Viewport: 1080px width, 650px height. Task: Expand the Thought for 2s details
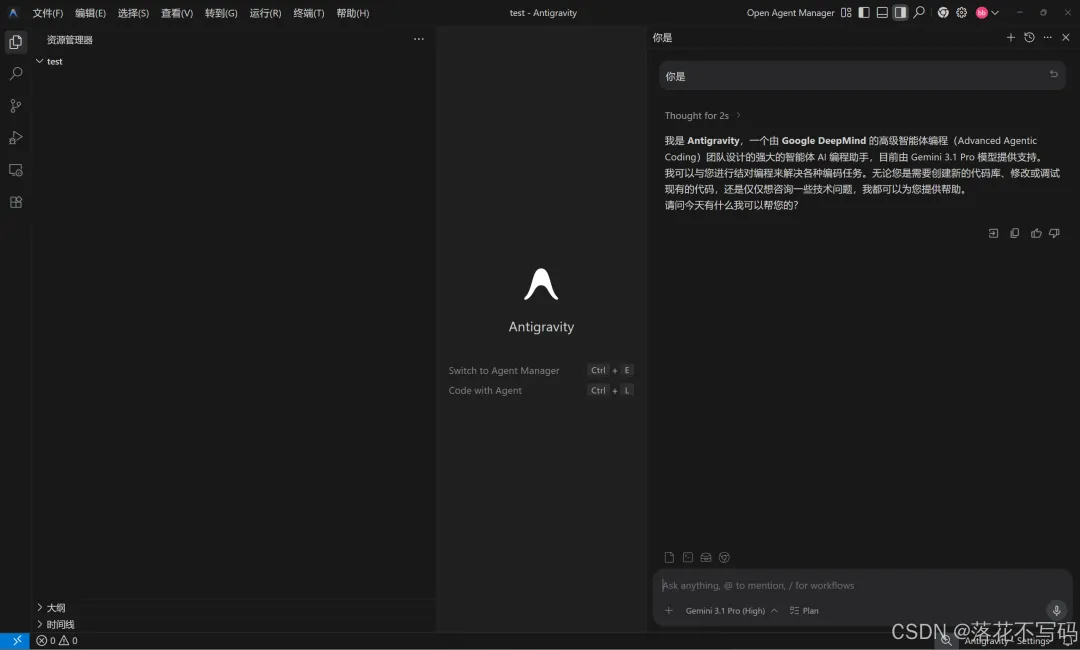click(703, 116)
